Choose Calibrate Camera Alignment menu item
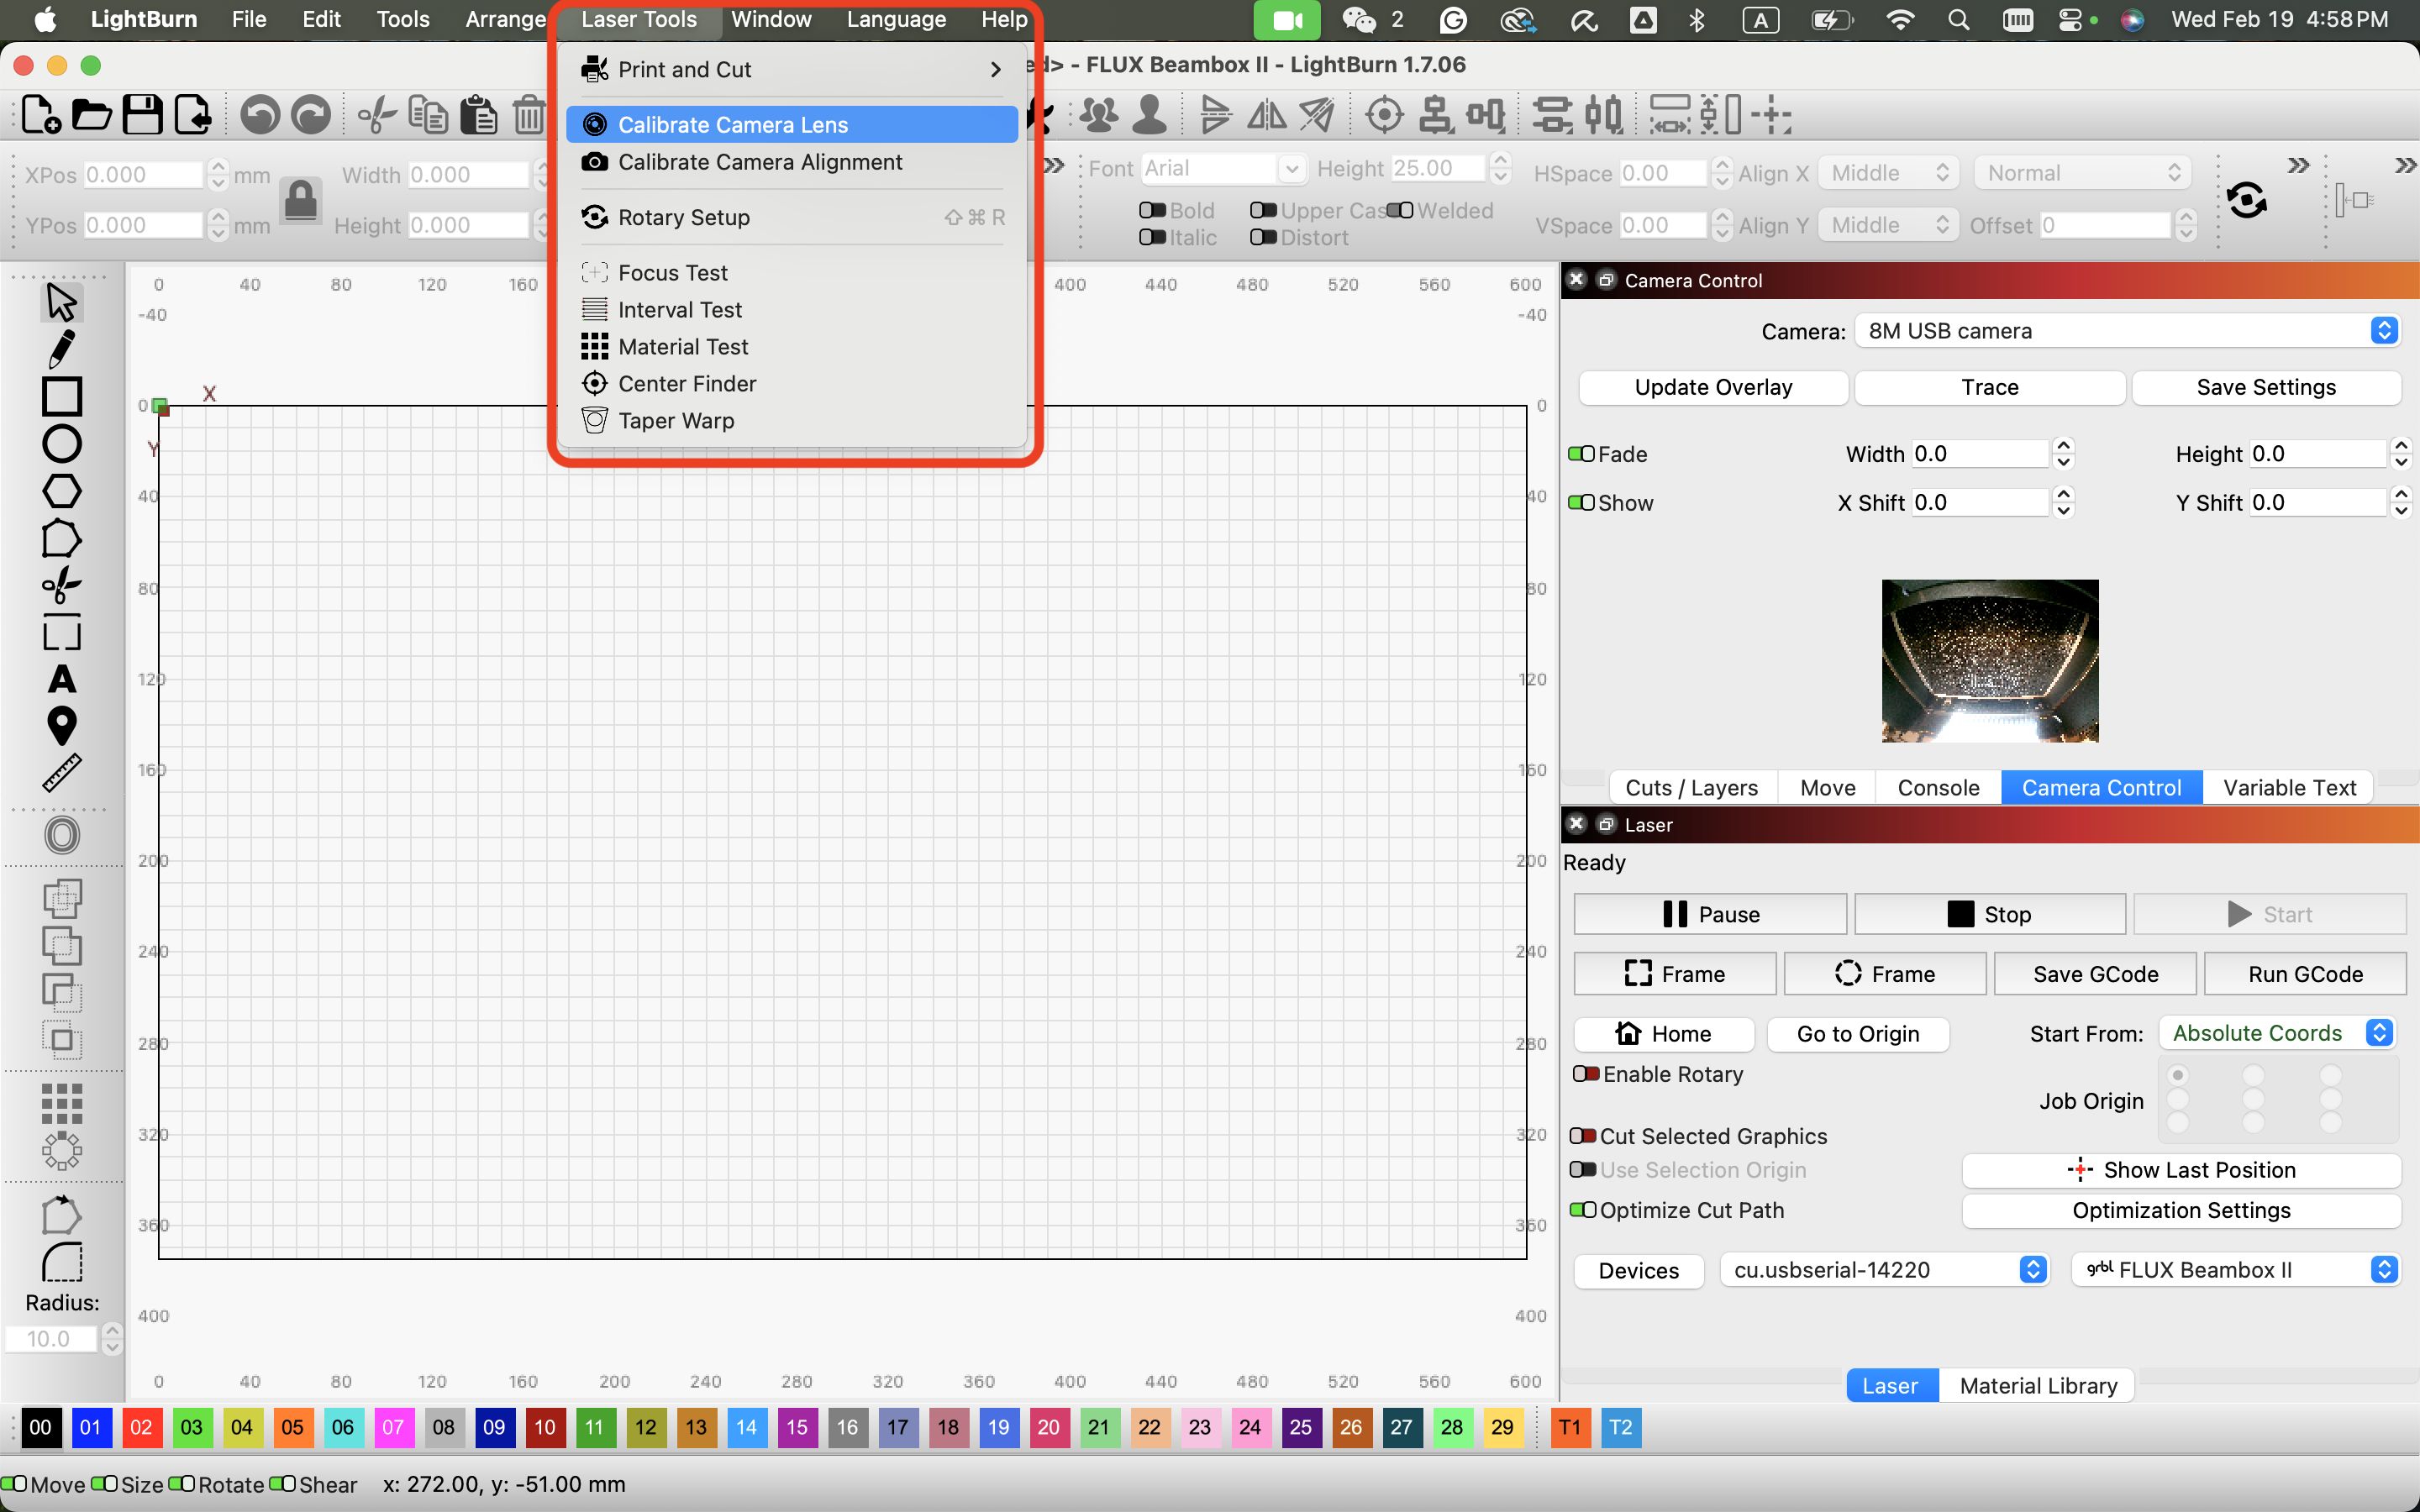Image resolution: width=2420 pixels, height=1512 pixels. click(760, 162)
